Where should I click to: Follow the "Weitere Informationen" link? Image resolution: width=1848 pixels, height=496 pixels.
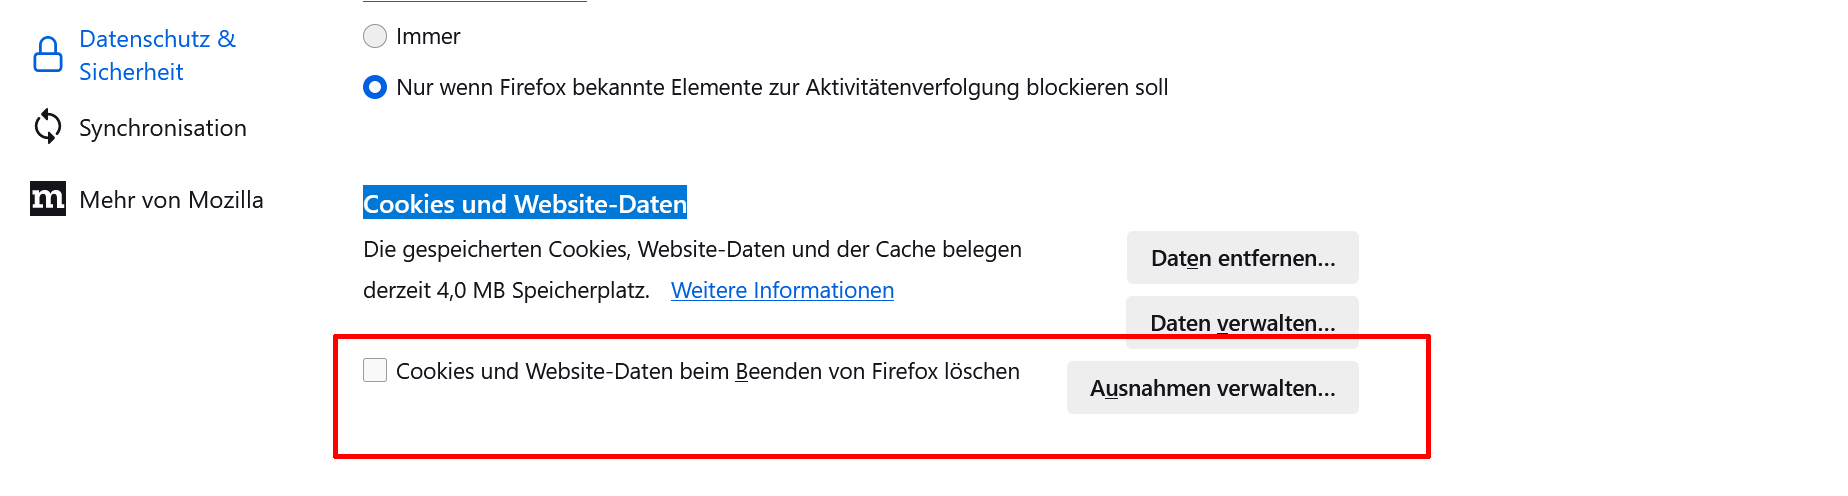pos(782,290)
